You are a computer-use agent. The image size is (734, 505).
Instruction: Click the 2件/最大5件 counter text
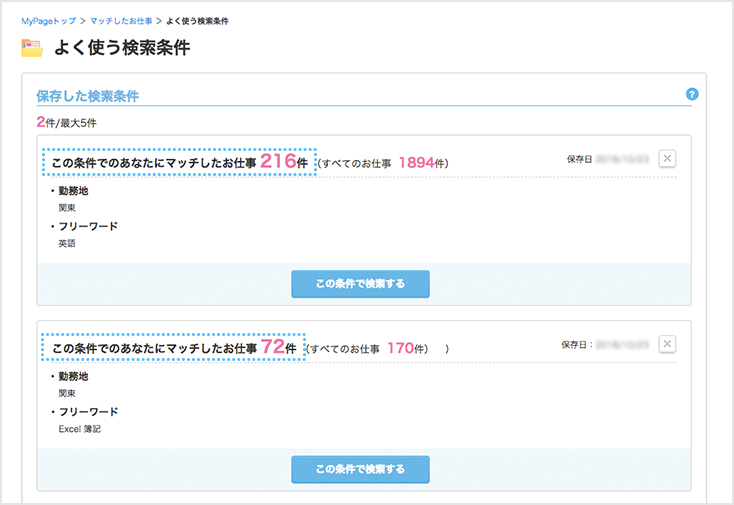66,122
